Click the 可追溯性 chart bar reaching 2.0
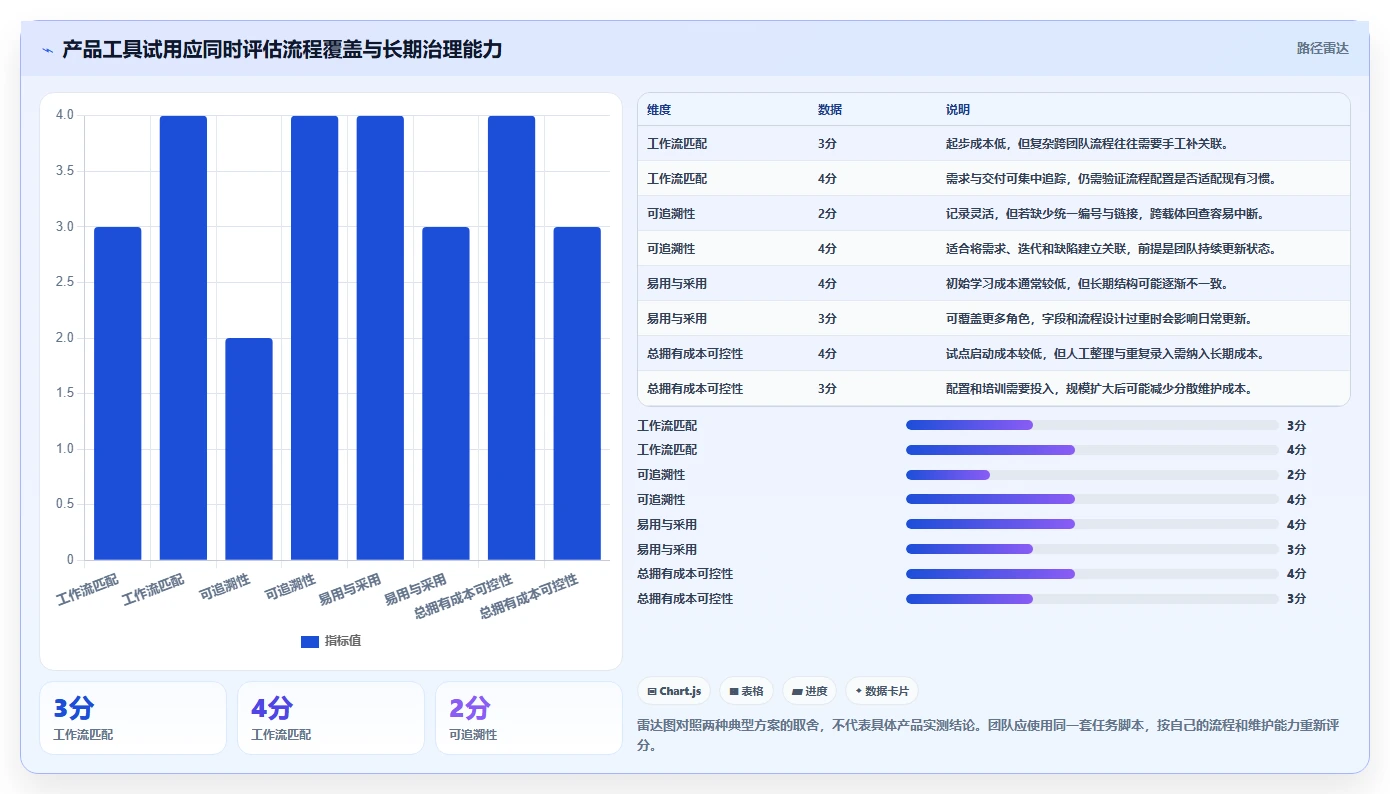Viewport: 1390px width, 794px height. [x=249, y=449]
